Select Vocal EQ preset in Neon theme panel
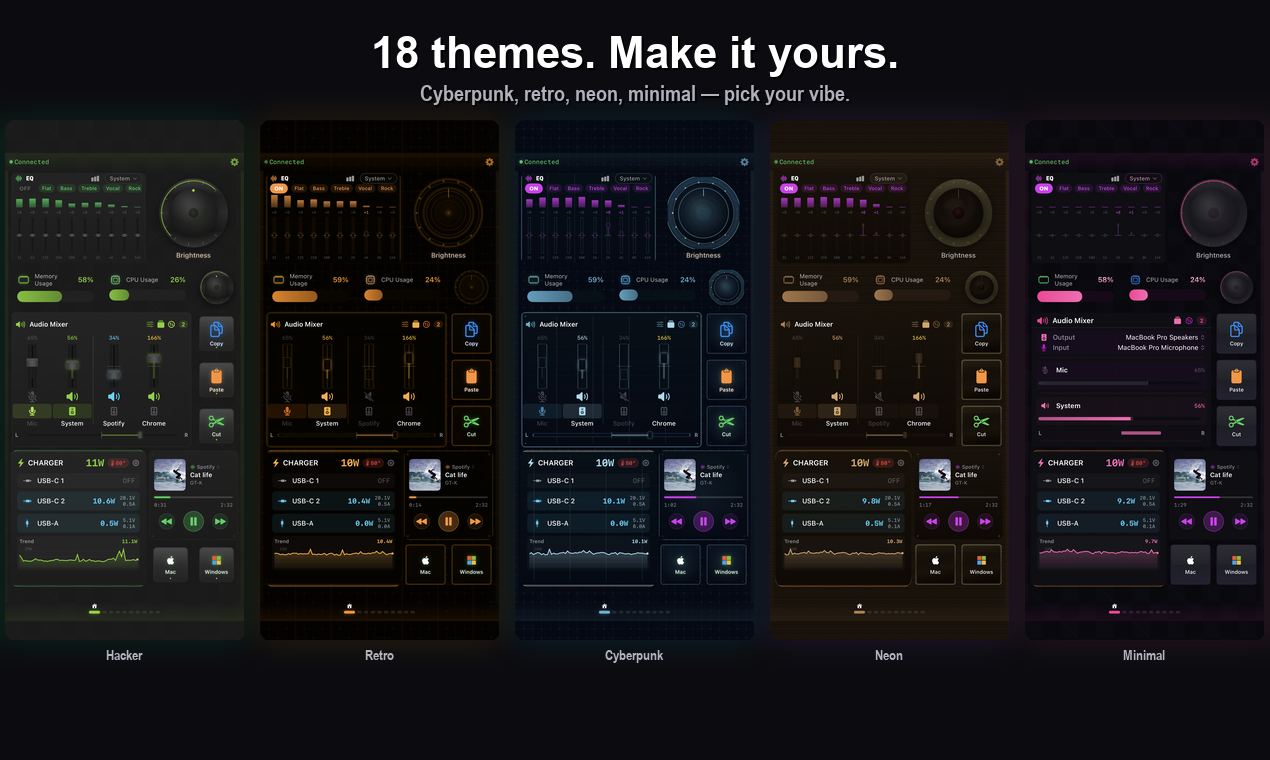The width and height of the screenshot is (1270, 760). (875, 188)
